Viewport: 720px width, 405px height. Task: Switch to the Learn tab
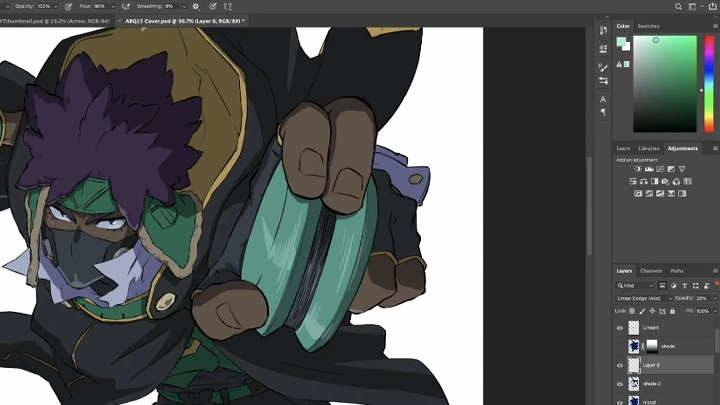point(623,148)
